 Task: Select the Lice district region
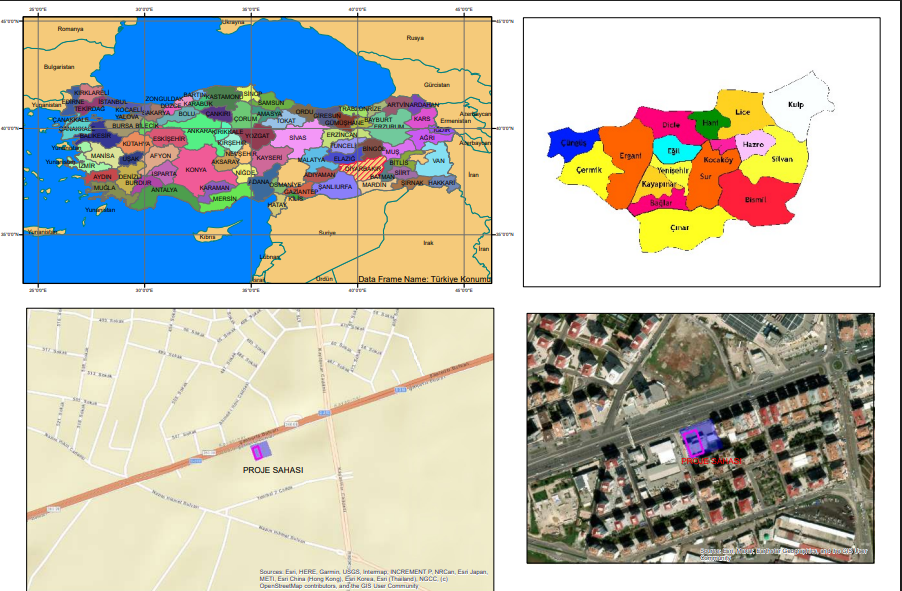tap(741, 113)
